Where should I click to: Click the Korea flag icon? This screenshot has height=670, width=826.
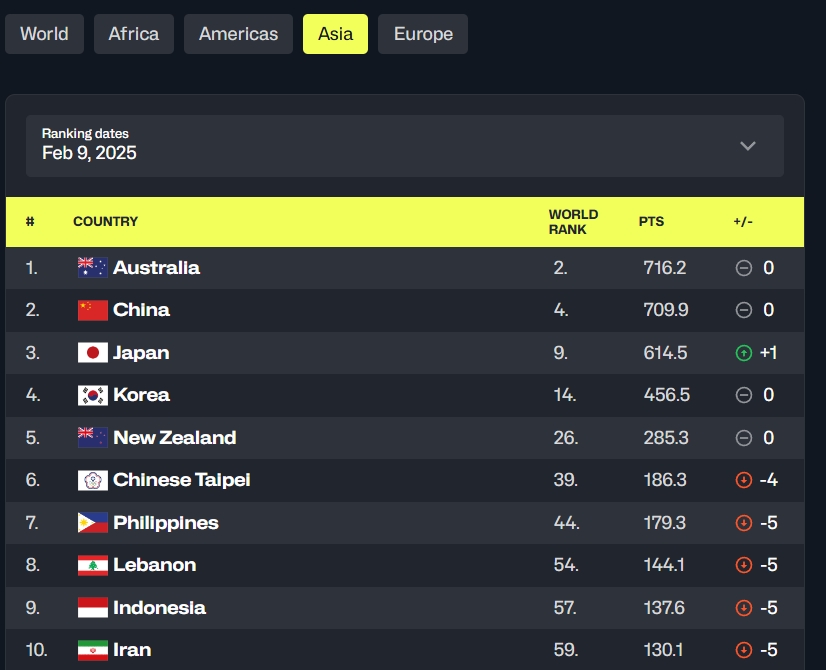point(93,395)
